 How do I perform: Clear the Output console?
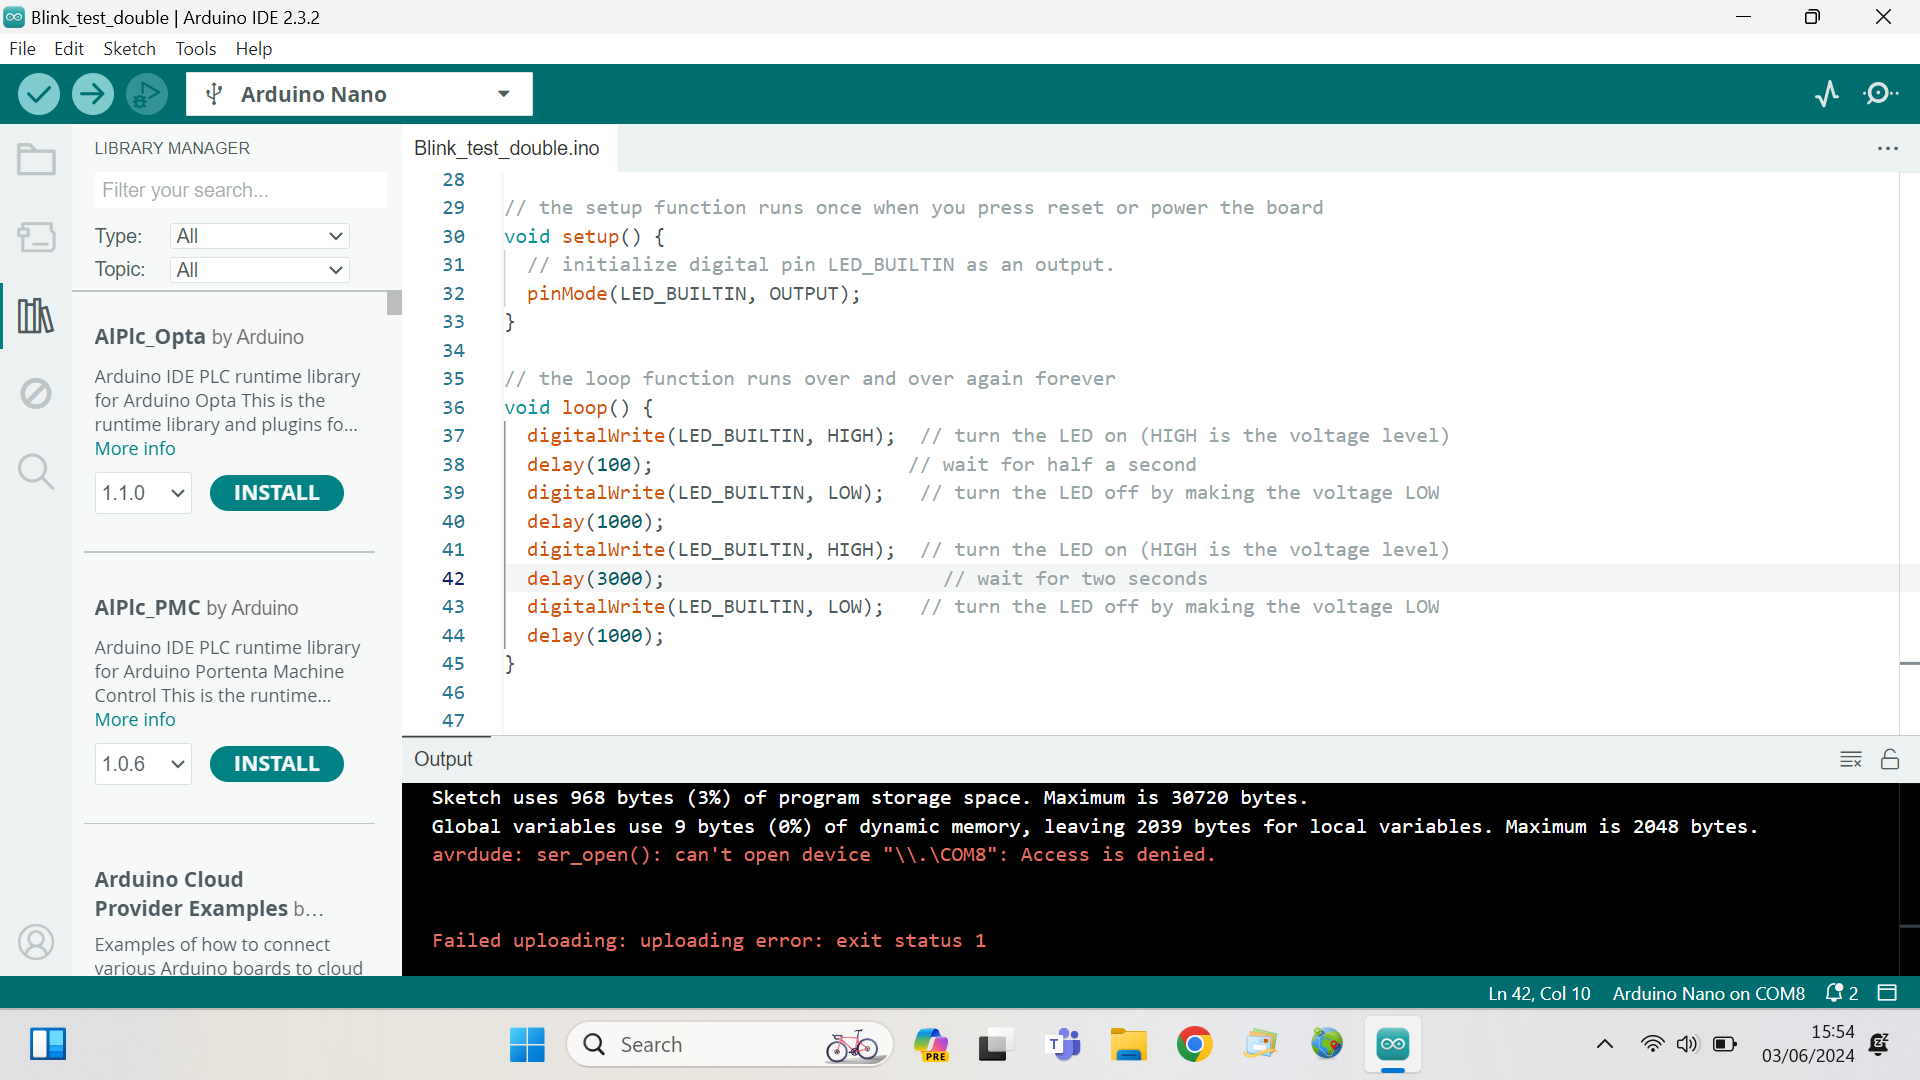pos(1851,759)
